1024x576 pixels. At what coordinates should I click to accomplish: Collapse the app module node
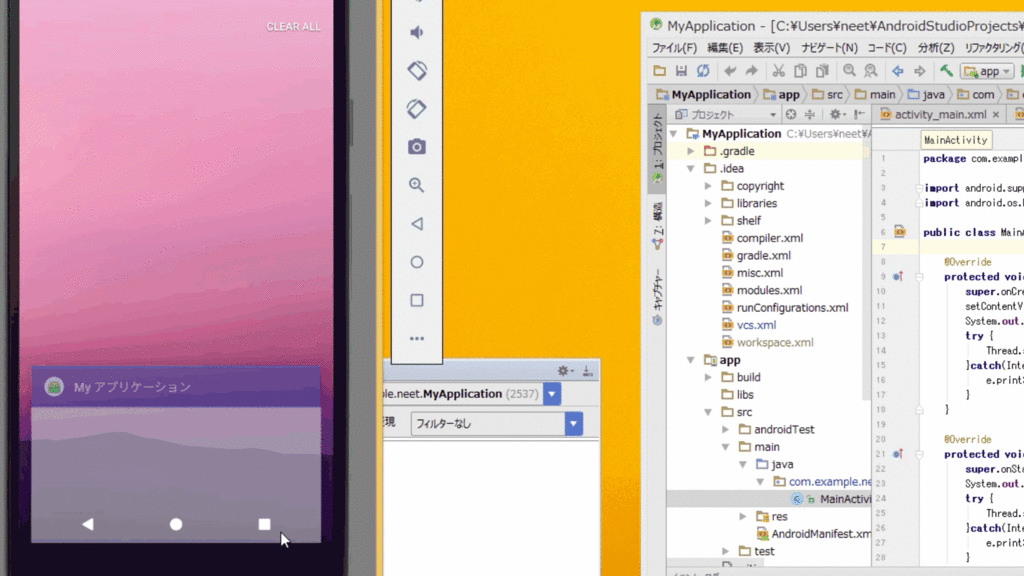click(x=690, y=360)
